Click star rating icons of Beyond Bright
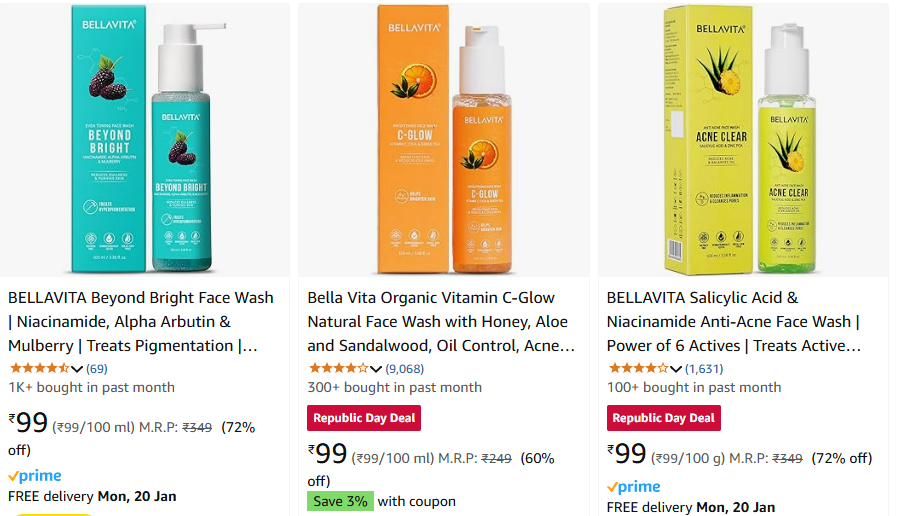Screen dimensions: 899x516 (x=40, y=368)
